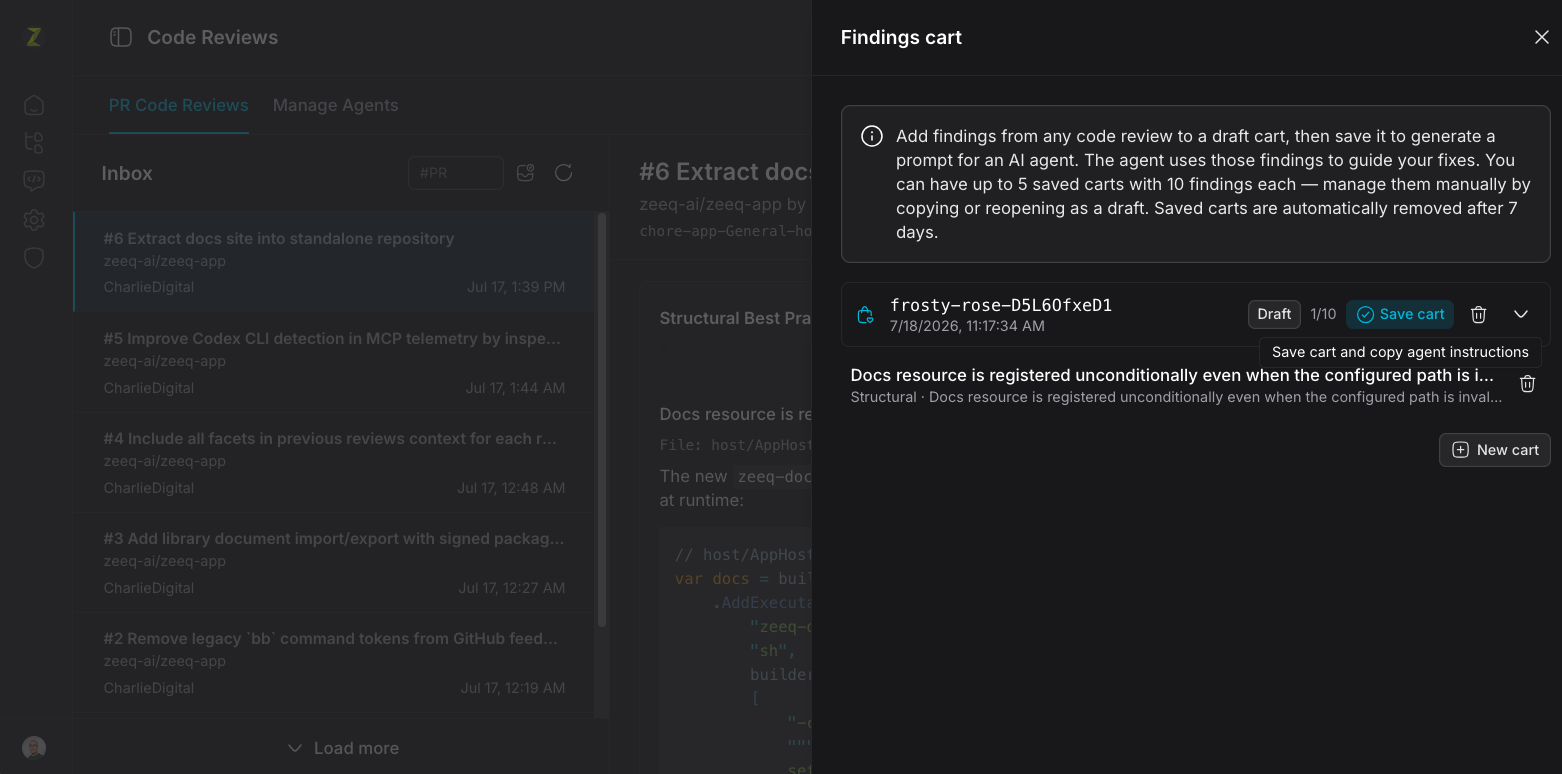Click the Docs resource finding title in cart
Image resolution: width=1562 pixels, height=774 pixels.
1172,375
